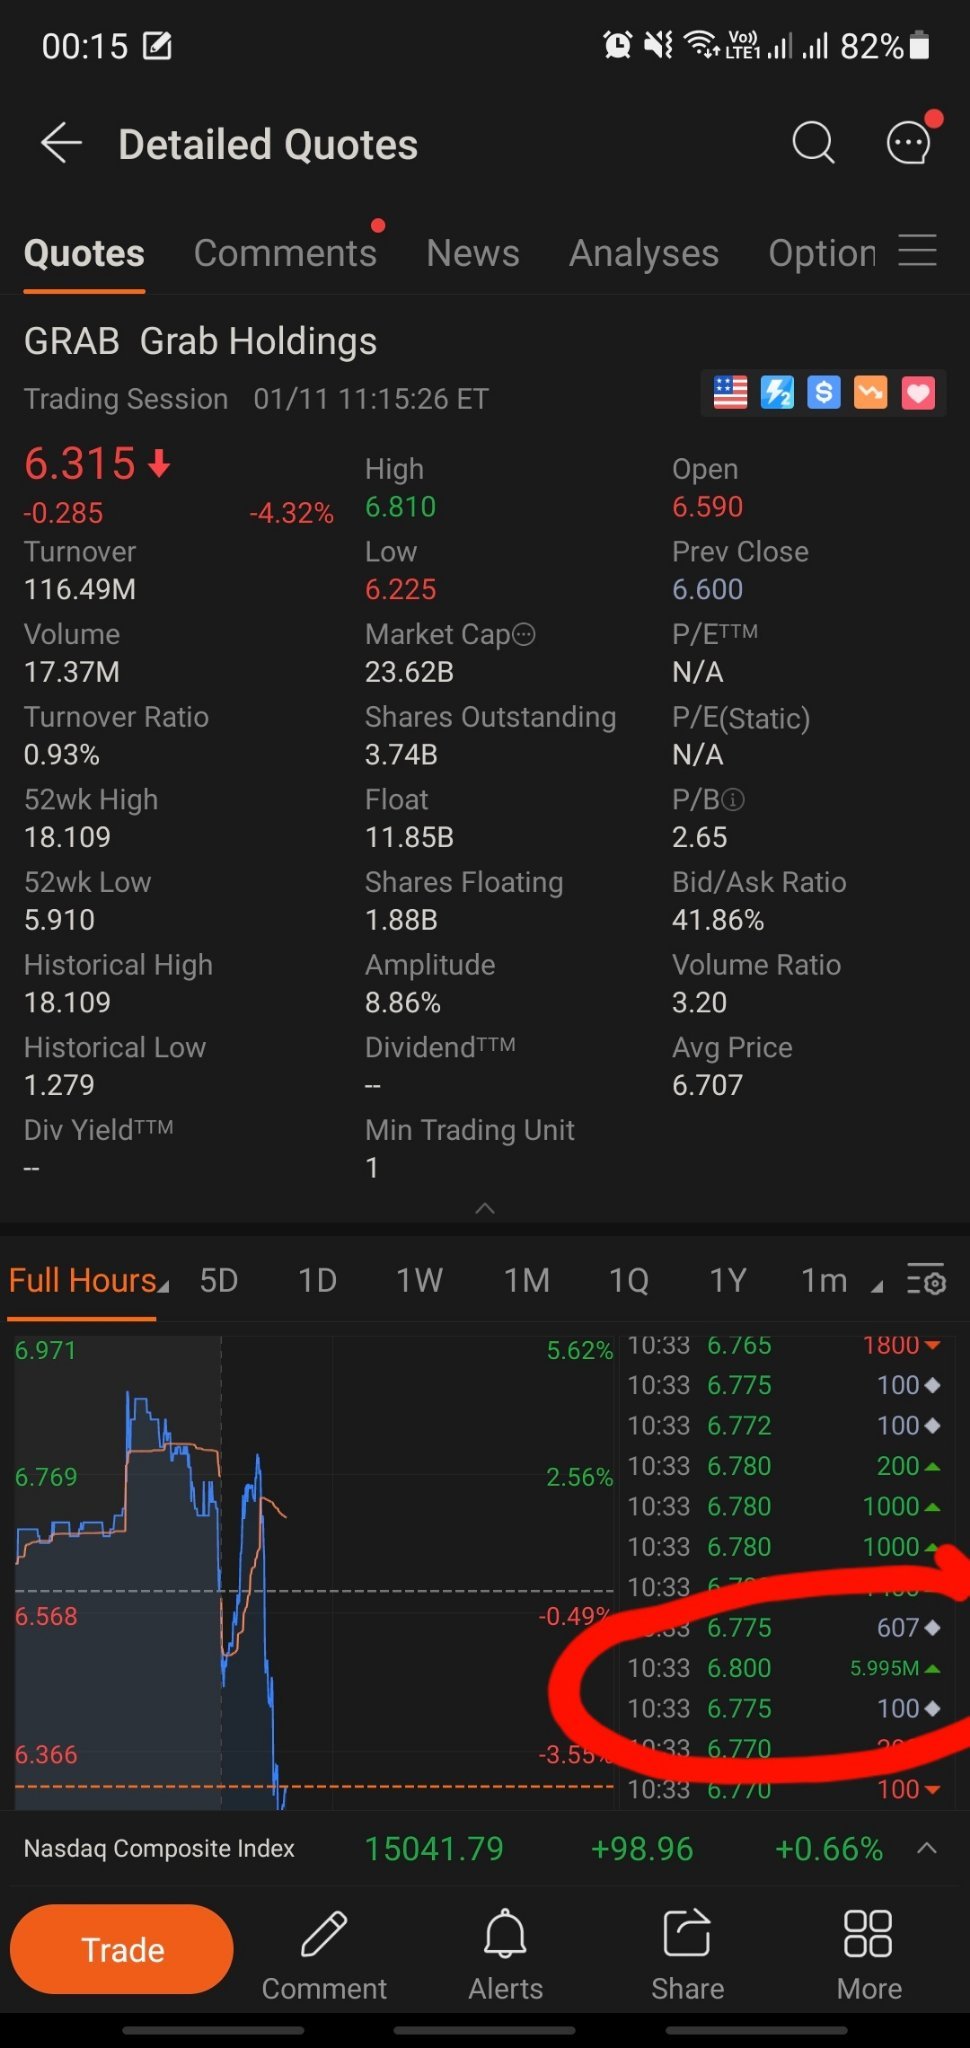Tap the Float value 11.85B
The width and height of the screenshot is (970, 2048).
[x=409, y=837]
